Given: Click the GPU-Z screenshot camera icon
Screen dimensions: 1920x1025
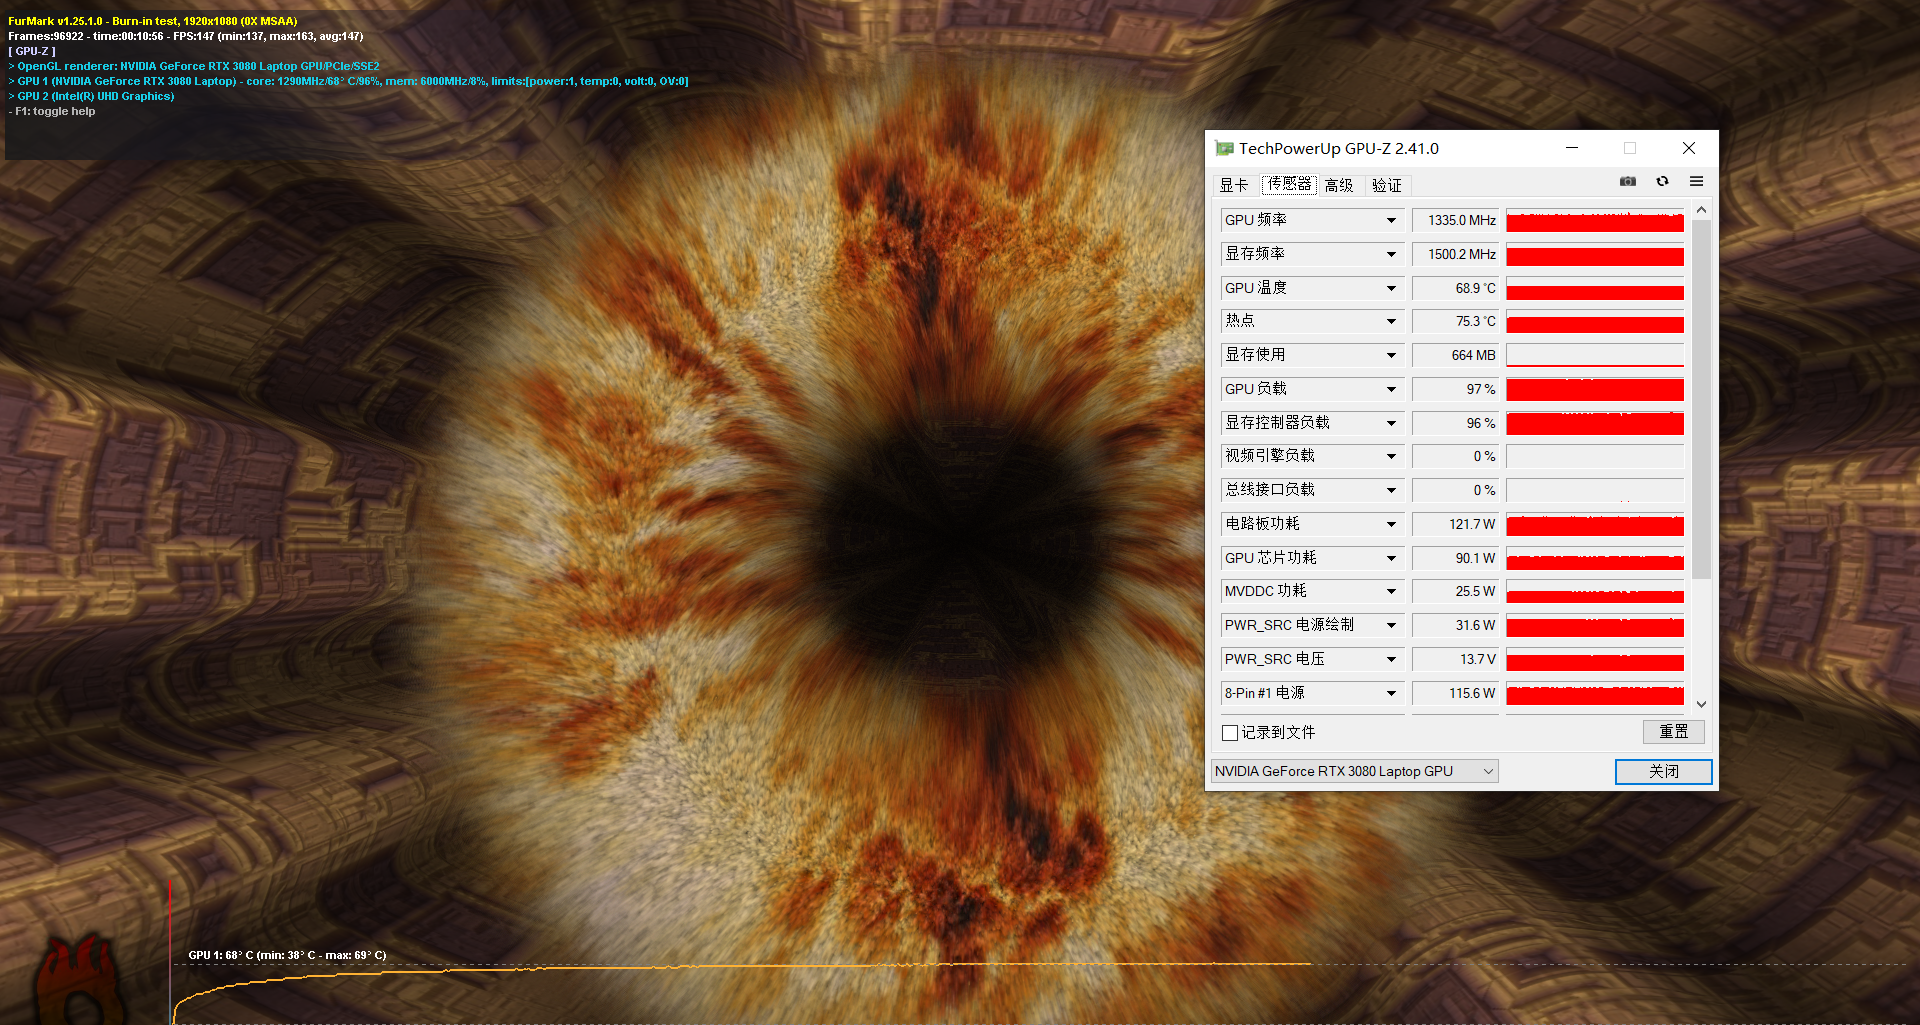Looking at the screenshot, I should [1628, 181].
